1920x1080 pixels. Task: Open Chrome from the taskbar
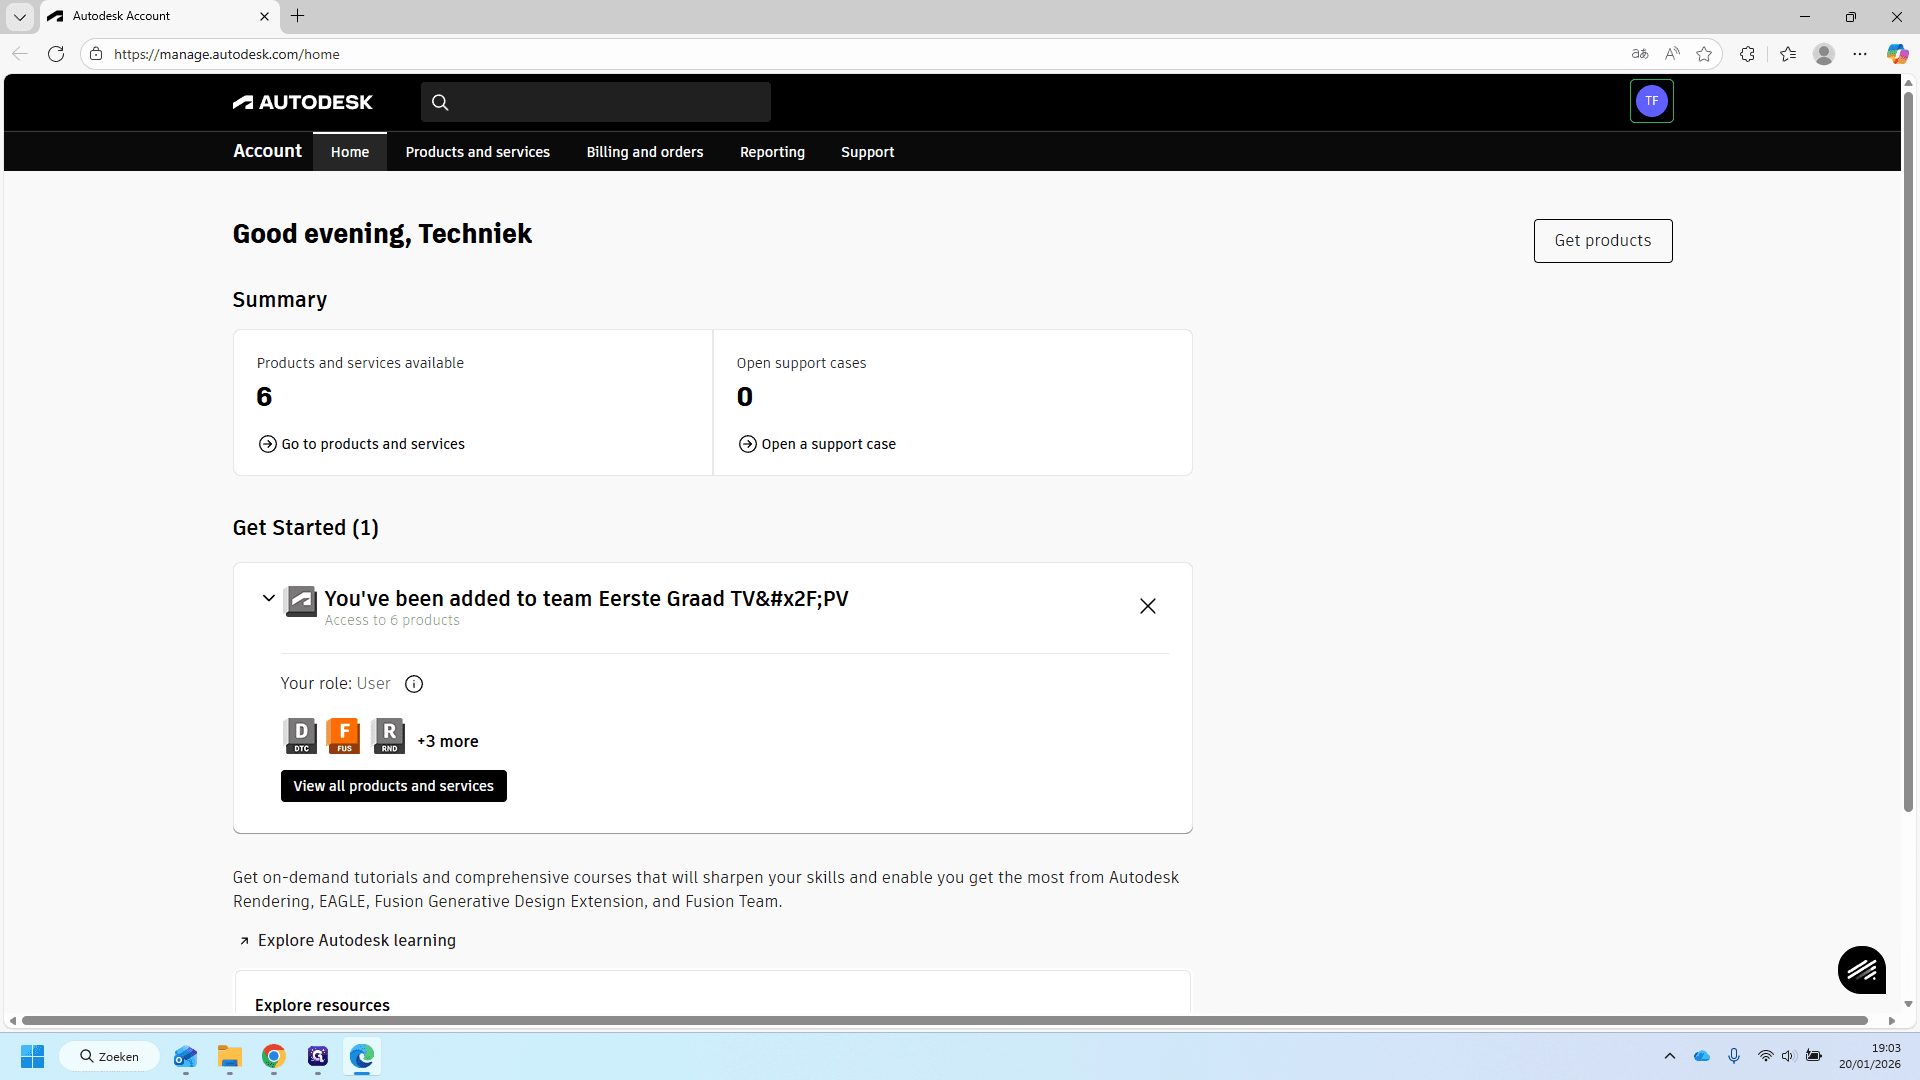[x=274, y=1056]
